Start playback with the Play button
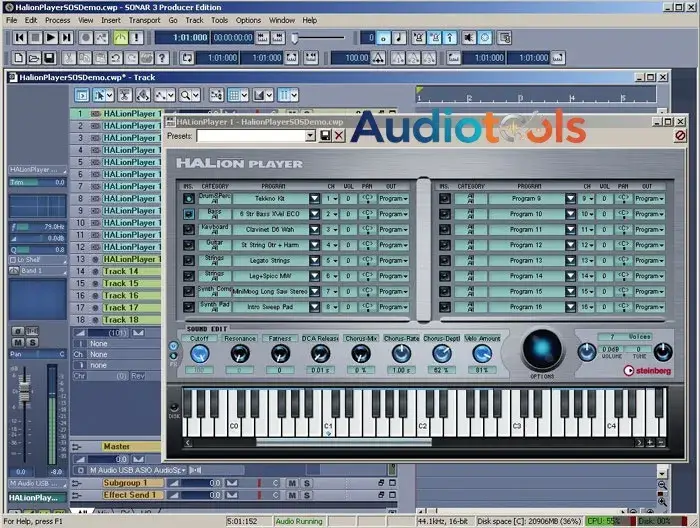Screen dimensions: 700x528 click(51, 37)
